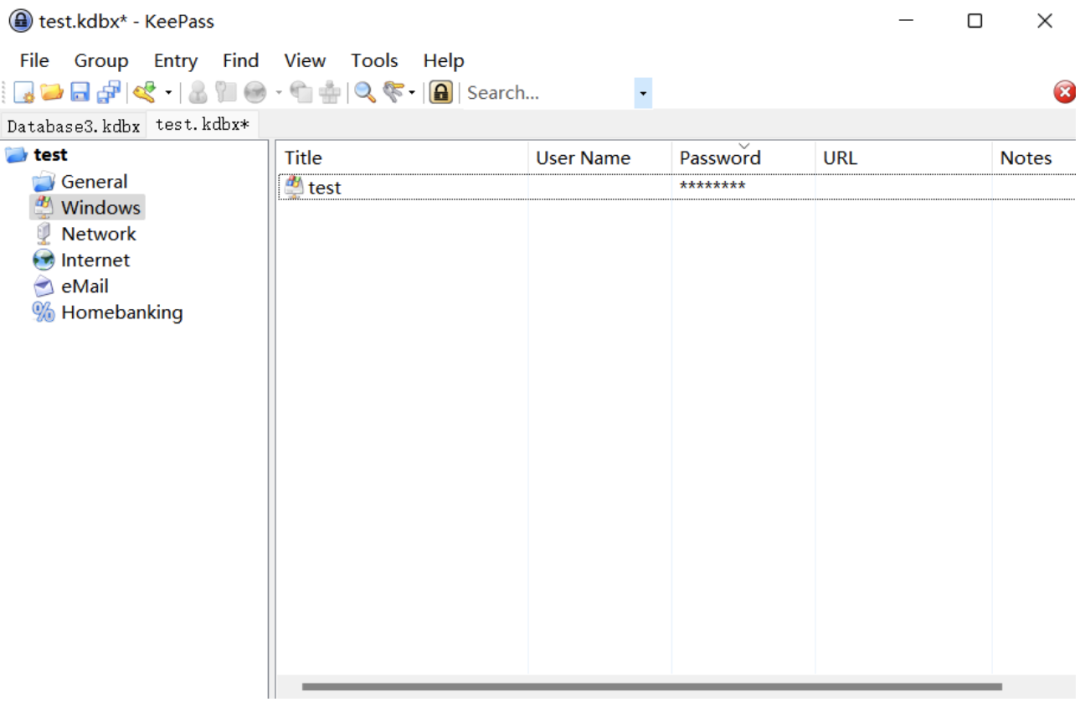Image resolution: width=1080 pixels, height=702 pixels.
Task: Select the Network group
Action: (98, 234)
